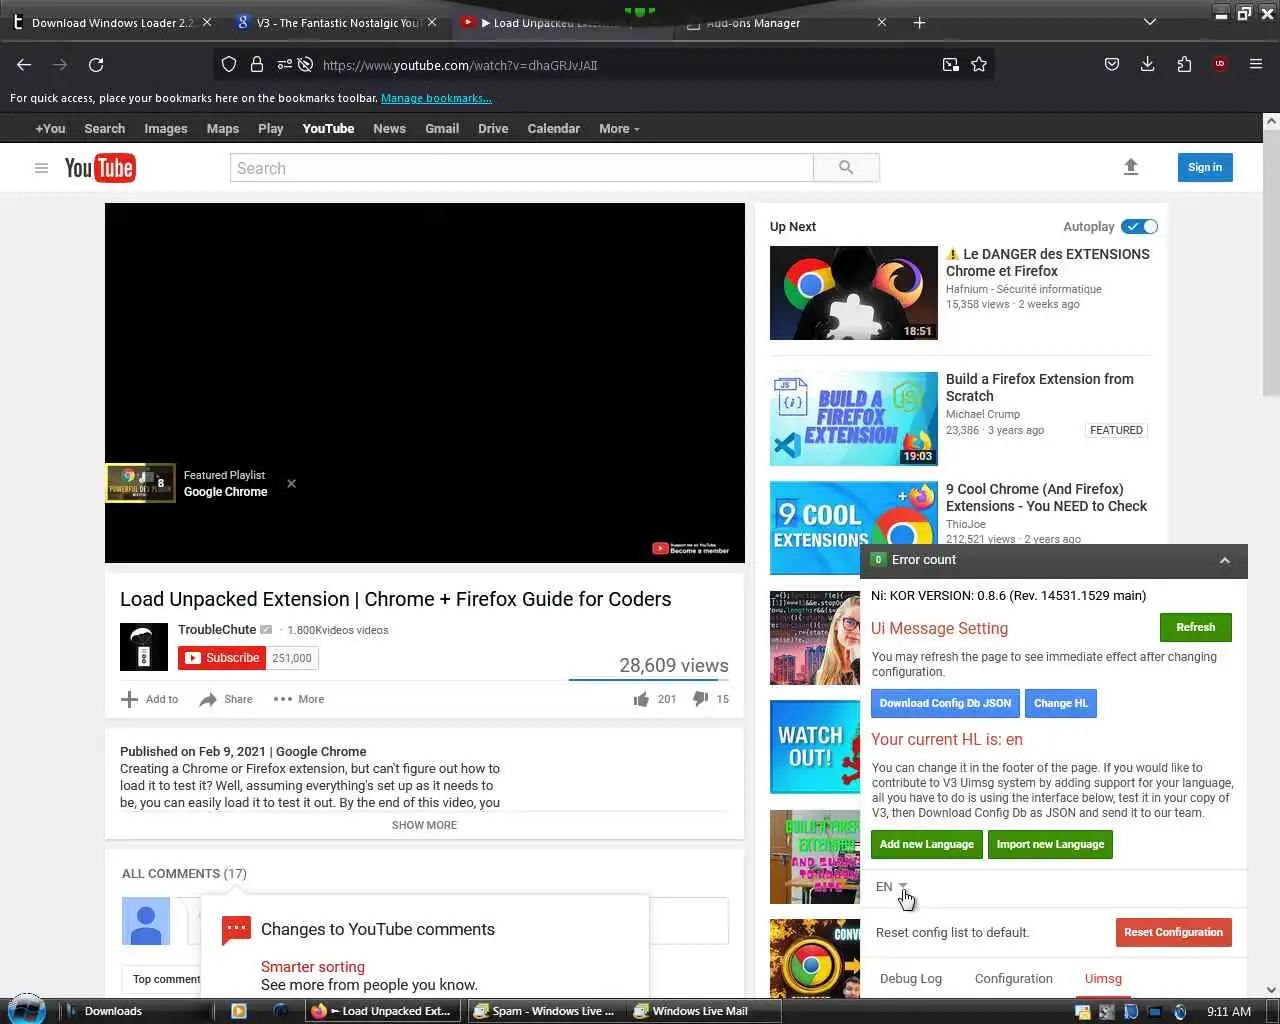1280x1024 pixels.
Task: Dislike the video with thumbs down
Action: point(701,699)
